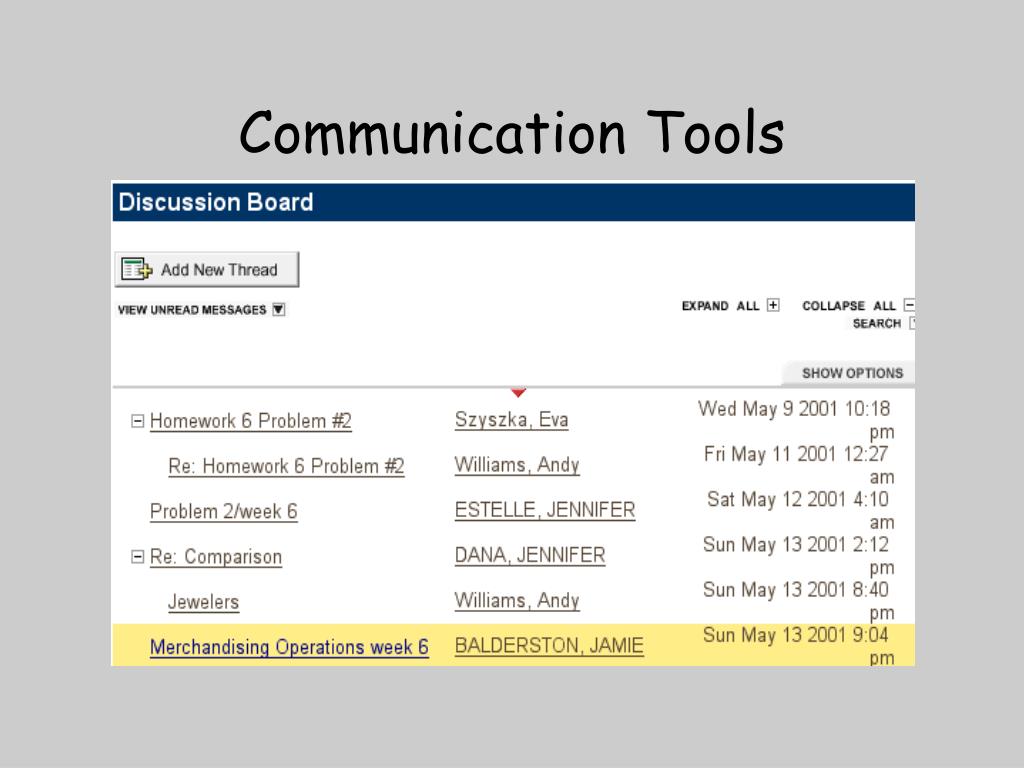This screenshot has height=768, width=1024.
Task: Open the Re: Homework 6 Problem #2 reply
Action: (286, 466)
